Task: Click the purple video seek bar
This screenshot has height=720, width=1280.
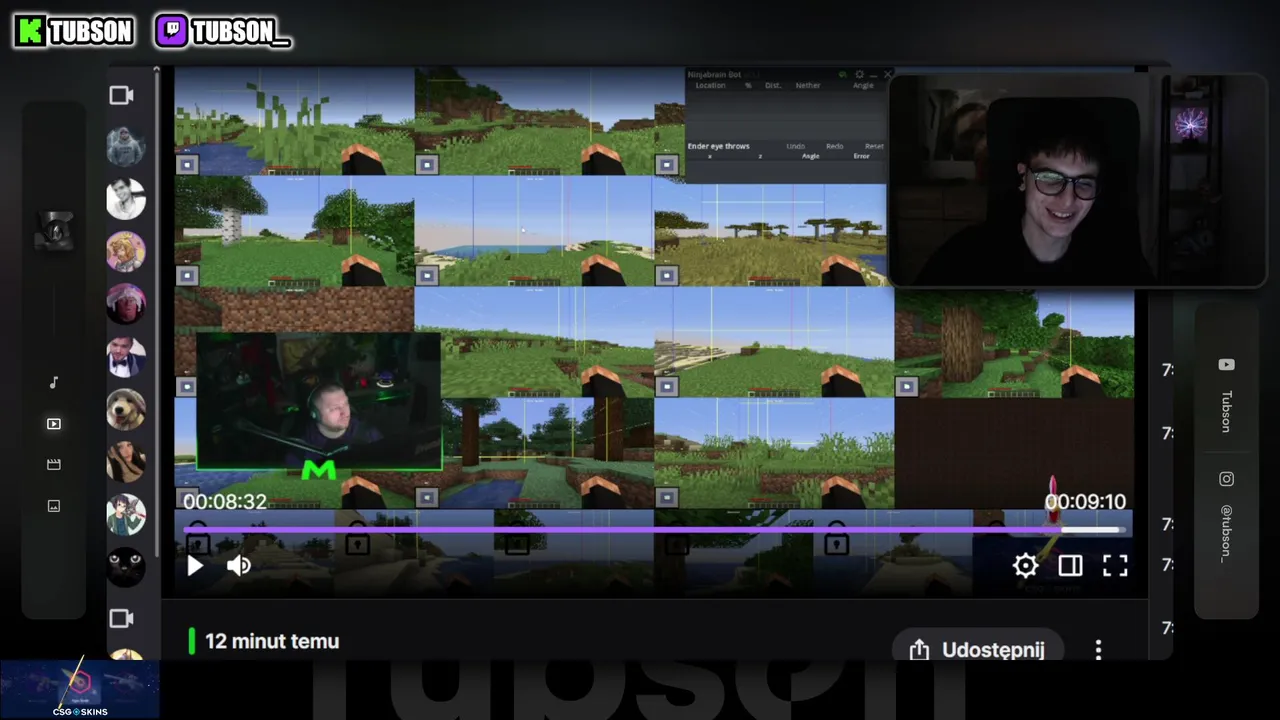Action: coord(655,529)
